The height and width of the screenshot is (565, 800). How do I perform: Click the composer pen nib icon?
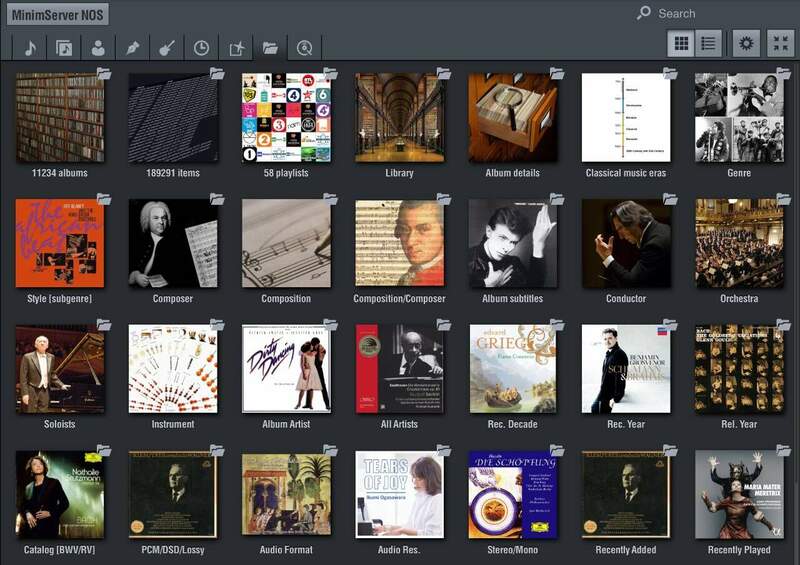pos(132,47)
